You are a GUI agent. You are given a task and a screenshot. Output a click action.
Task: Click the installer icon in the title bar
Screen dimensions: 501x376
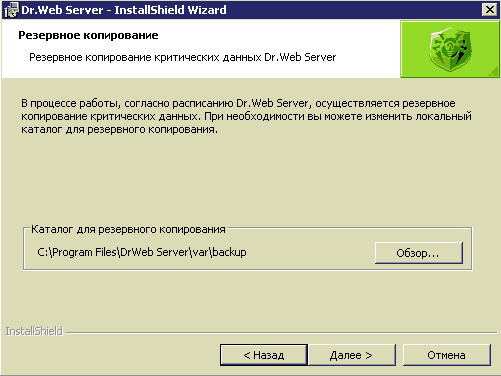point(11,10)
